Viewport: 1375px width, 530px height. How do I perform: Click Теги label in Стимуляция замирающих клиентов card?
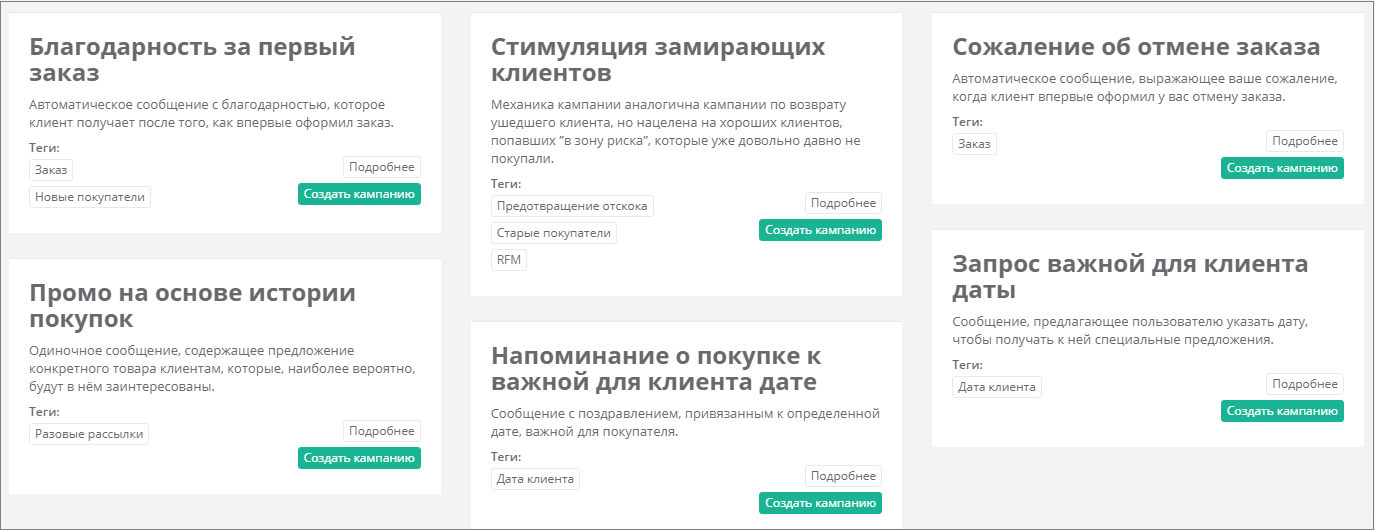pos(506,184)
